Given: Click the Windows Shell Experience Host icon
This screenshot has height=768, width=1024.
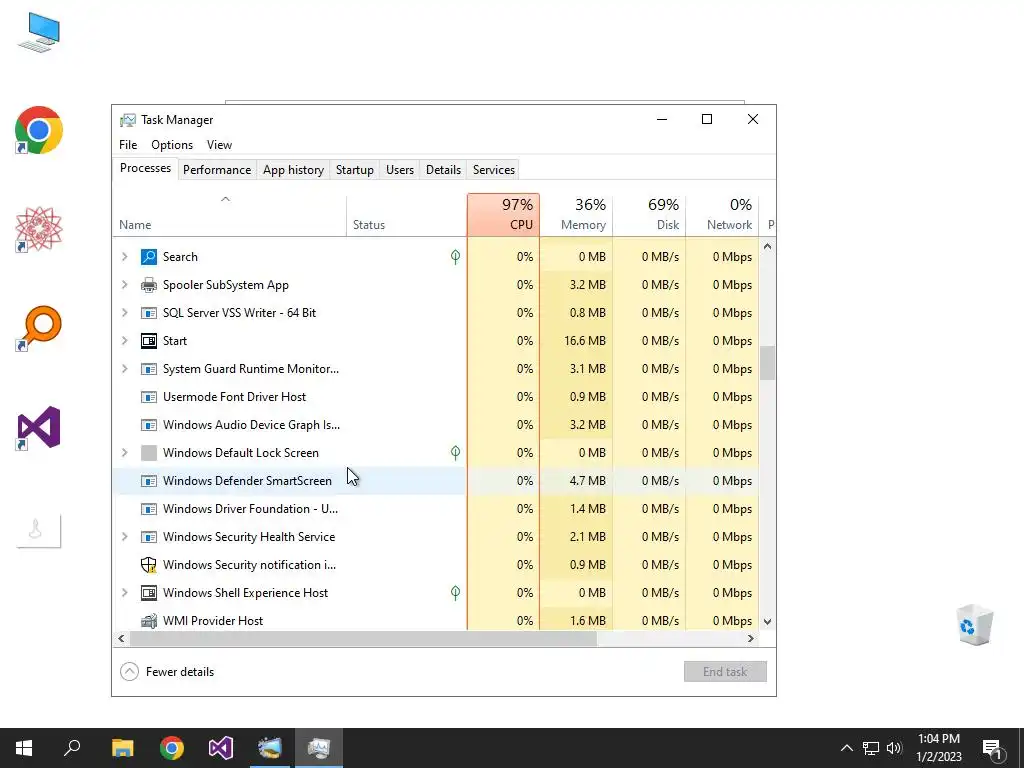Looking at the screenshot, I should tap(149, 593).
